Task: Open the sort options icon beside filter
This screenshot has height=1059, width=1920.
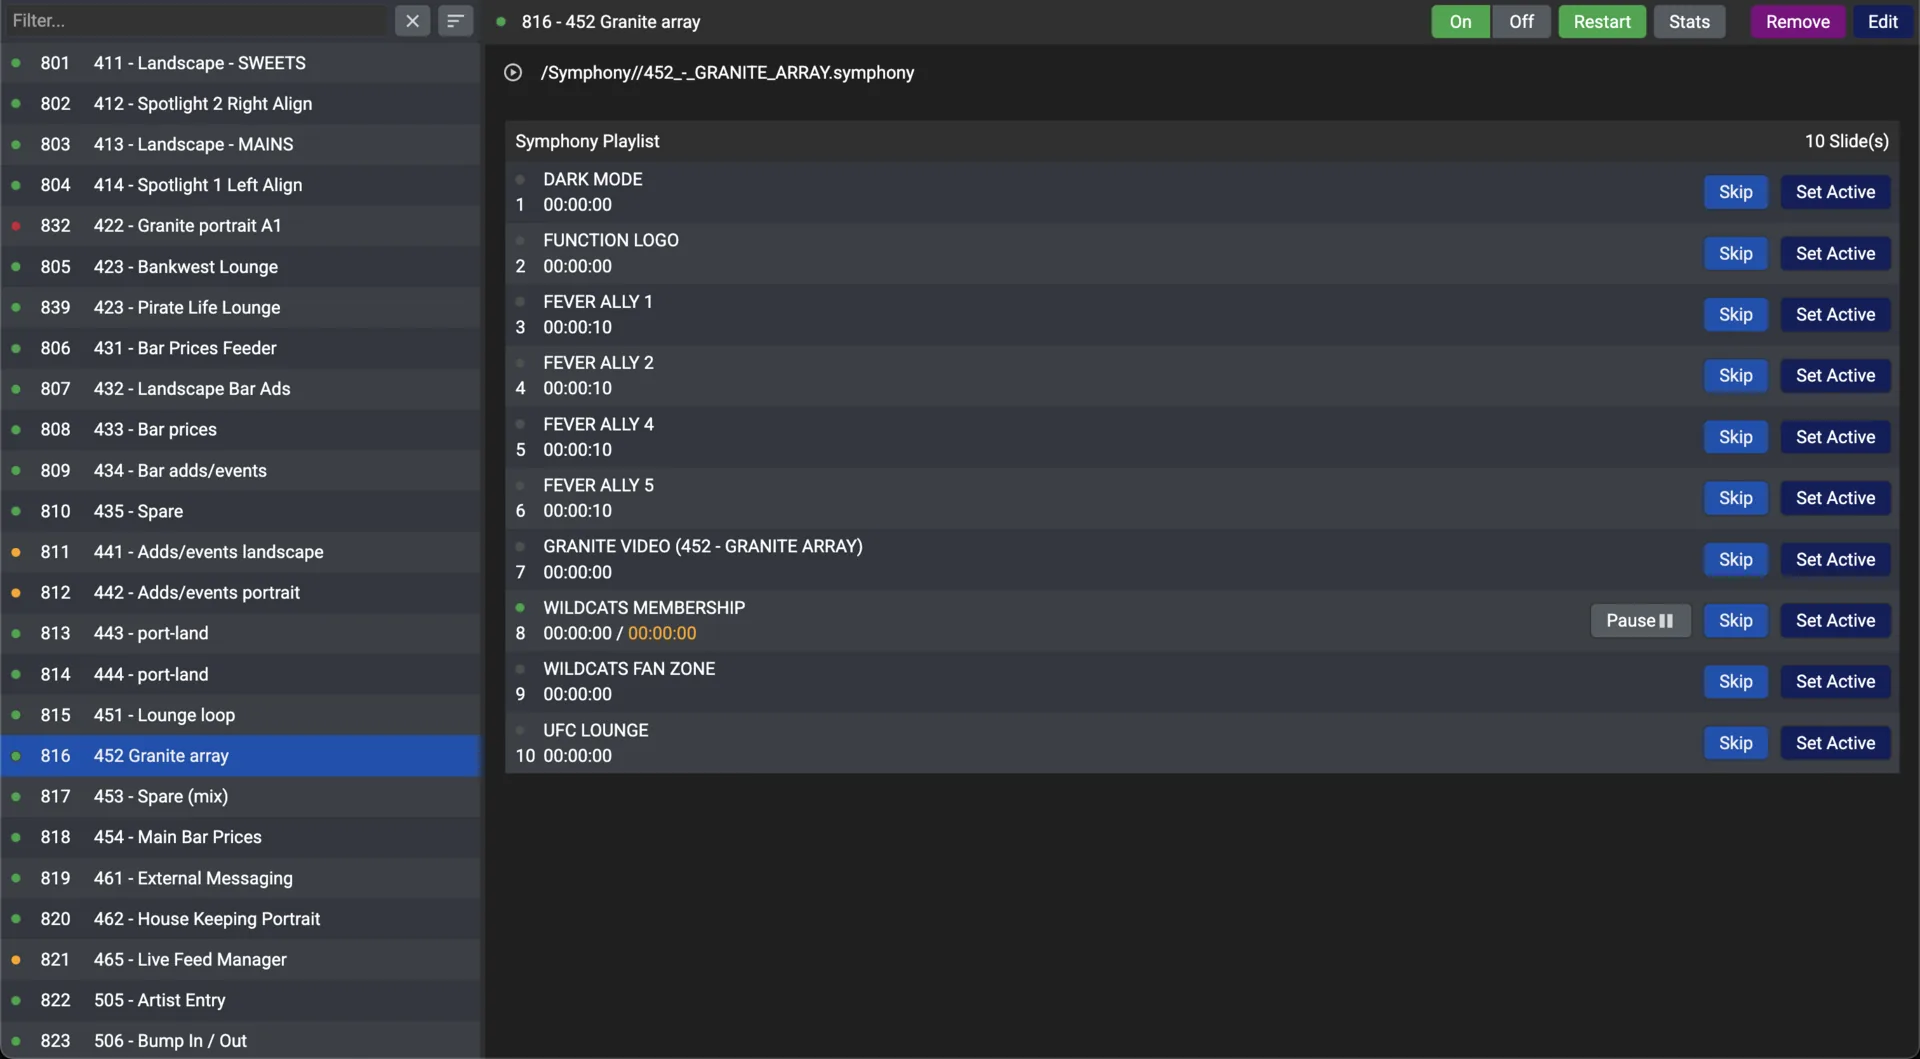Action: pyautogui.click(x=455, y=21)
